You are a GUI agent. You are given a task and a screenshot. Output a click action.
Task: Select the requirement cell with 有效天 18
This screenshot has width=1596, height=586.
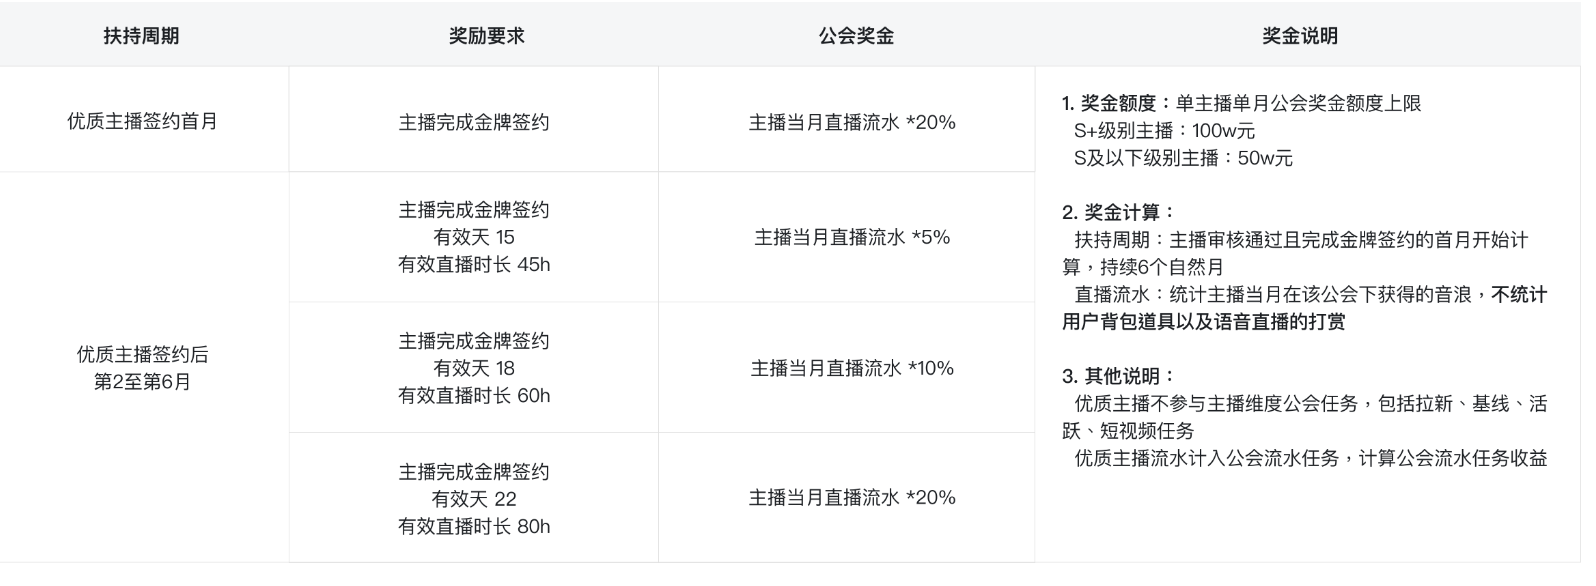(474, 368)
